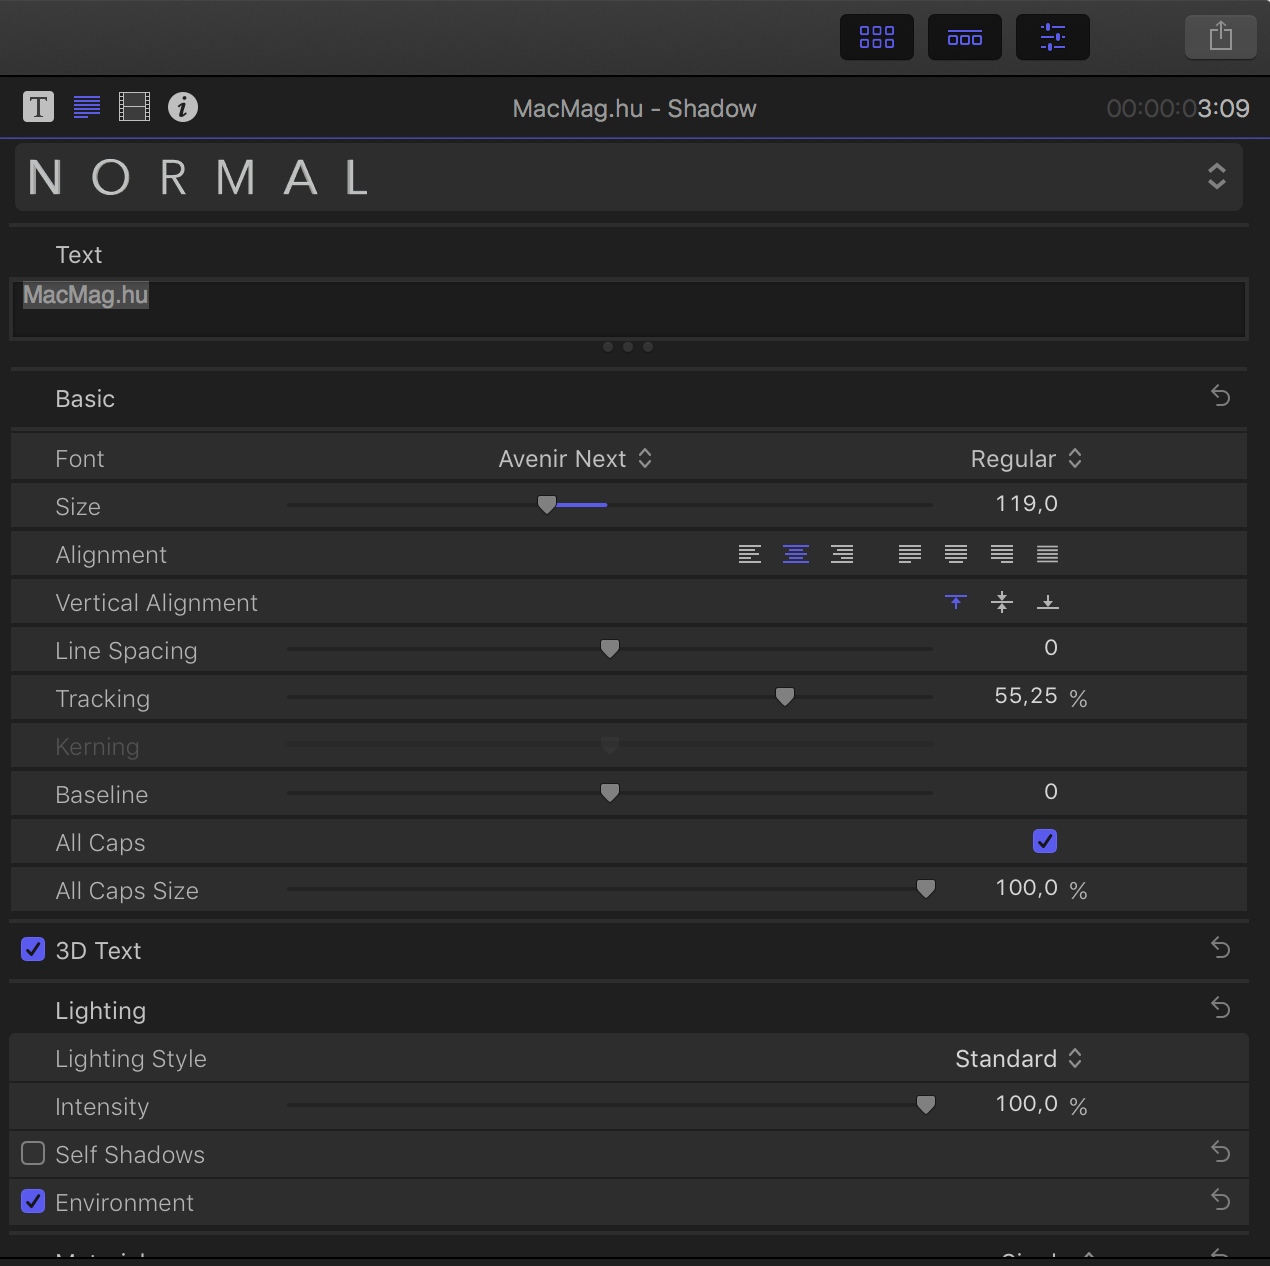Viewport: 1270px width, 1266px height.
Task: Align text to the right
Action: click(842, 554)
